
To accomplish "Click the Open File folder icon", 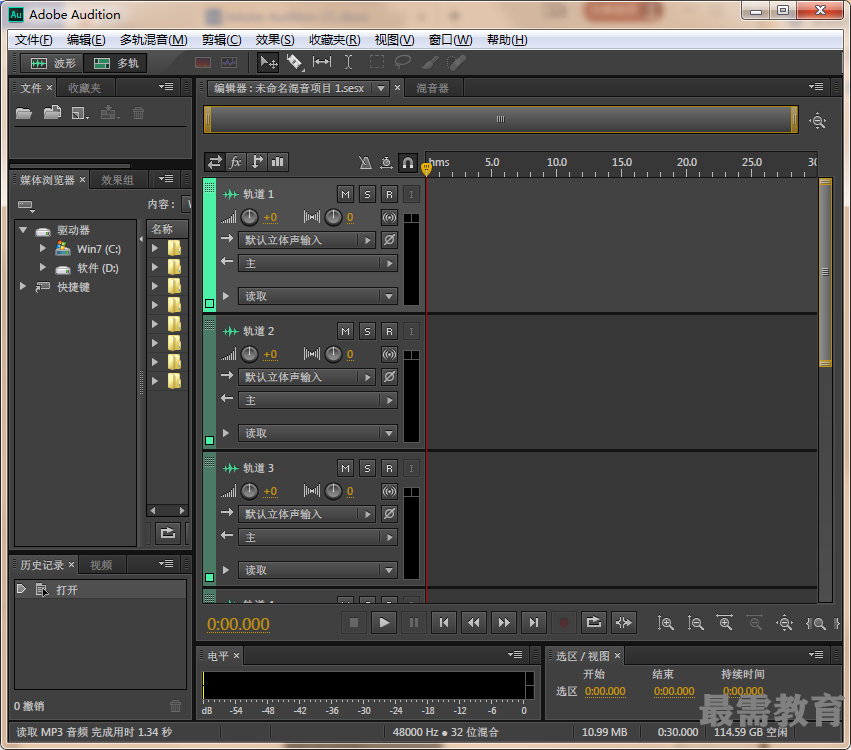I will (x=24, y=113).
